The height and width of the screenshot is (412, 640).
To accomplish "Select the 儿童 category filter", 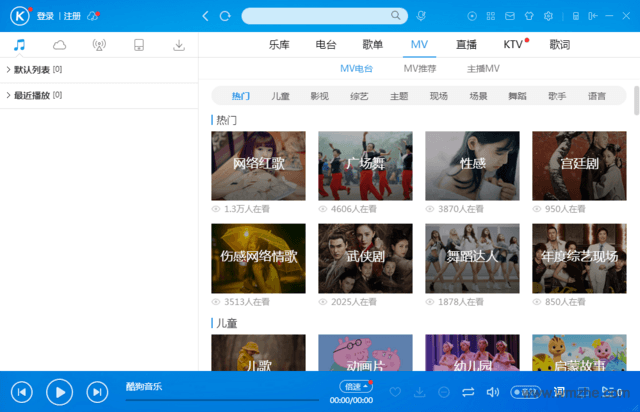I will pyautogui.click(x=280, y=96).
